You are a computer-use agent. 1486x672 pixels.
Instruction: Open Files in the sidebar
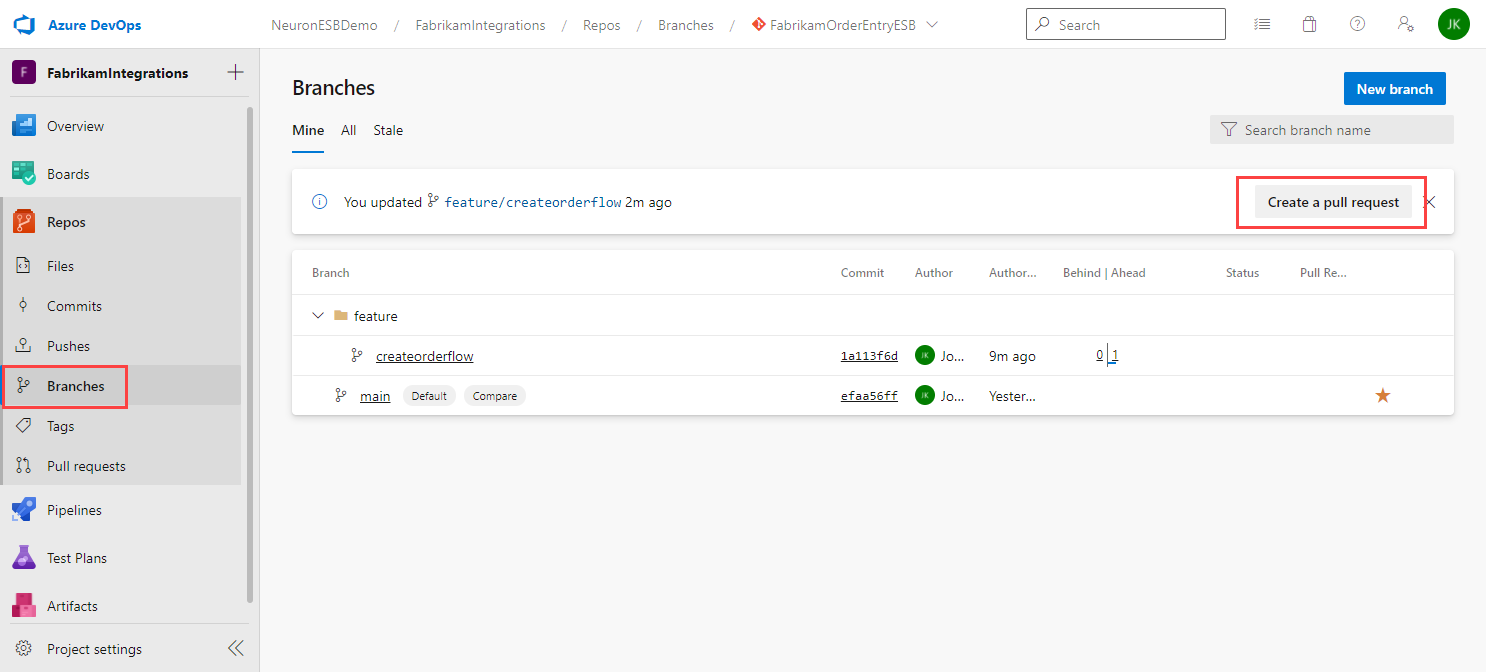pos(120,266)
